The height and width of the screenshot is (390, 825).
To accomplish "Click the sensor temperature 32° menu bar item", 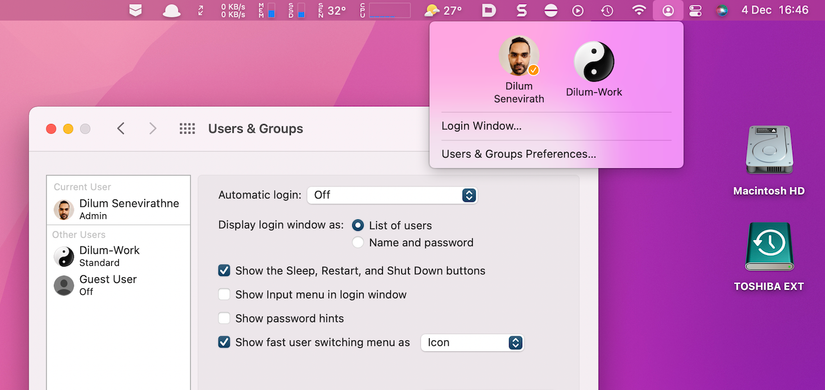I will (x=333, y=11).
